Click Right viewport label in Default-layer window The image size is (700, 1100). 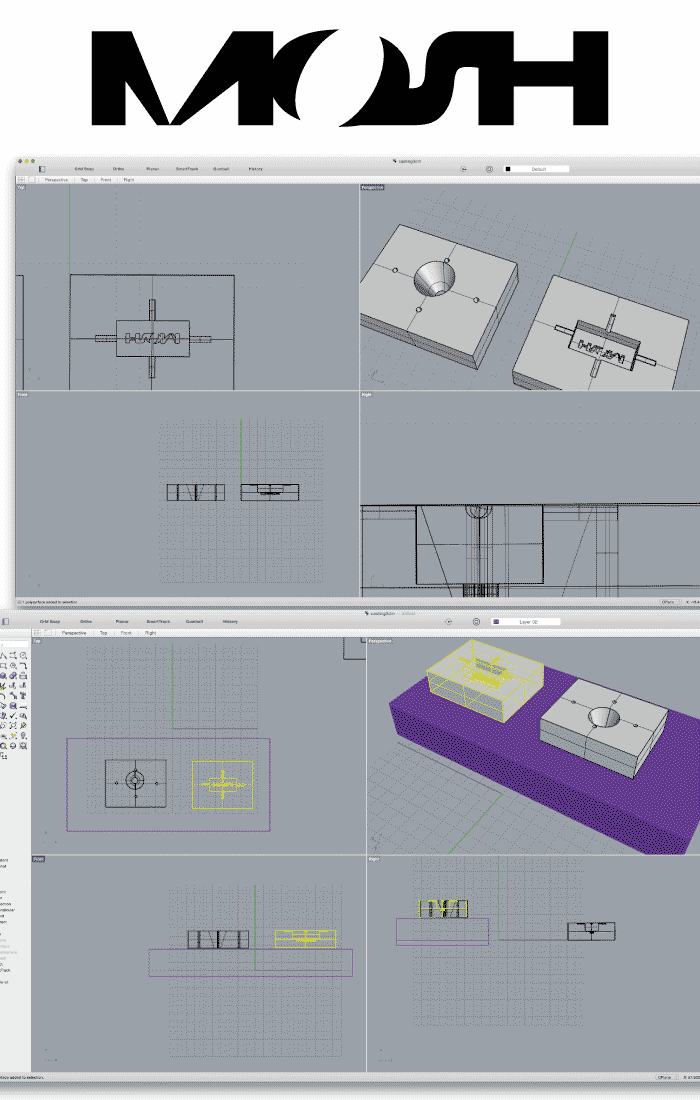[366, 395]
